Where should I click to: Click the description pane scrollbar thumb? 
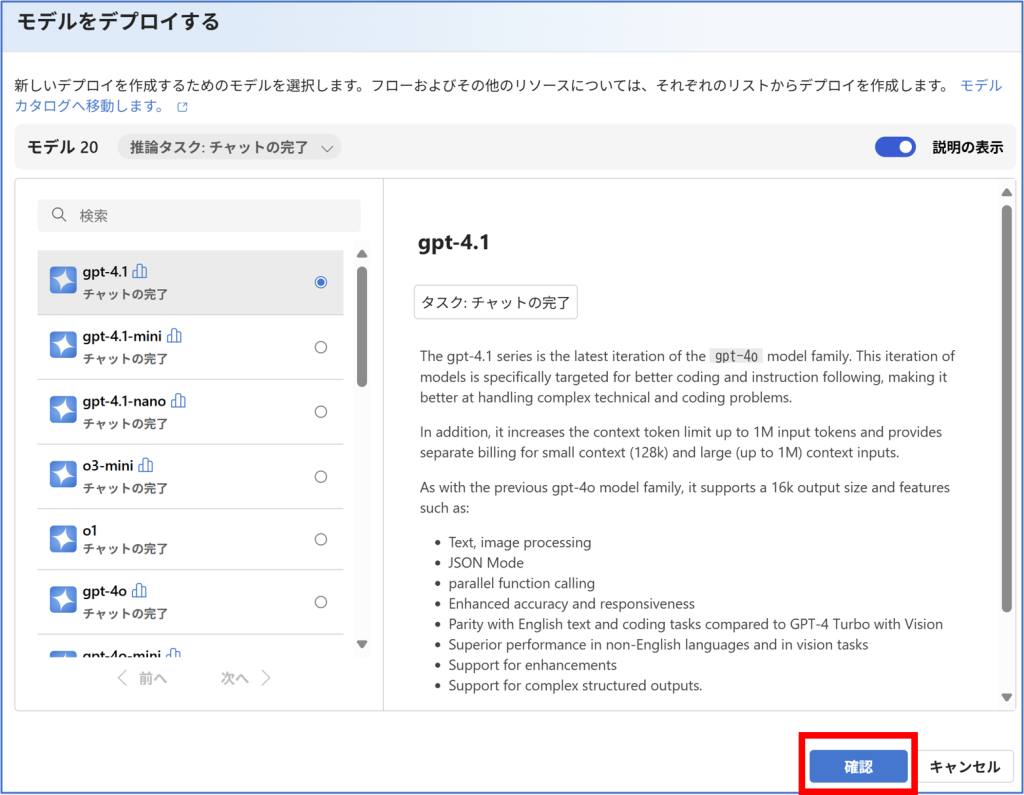click(x=1006, y=409)
